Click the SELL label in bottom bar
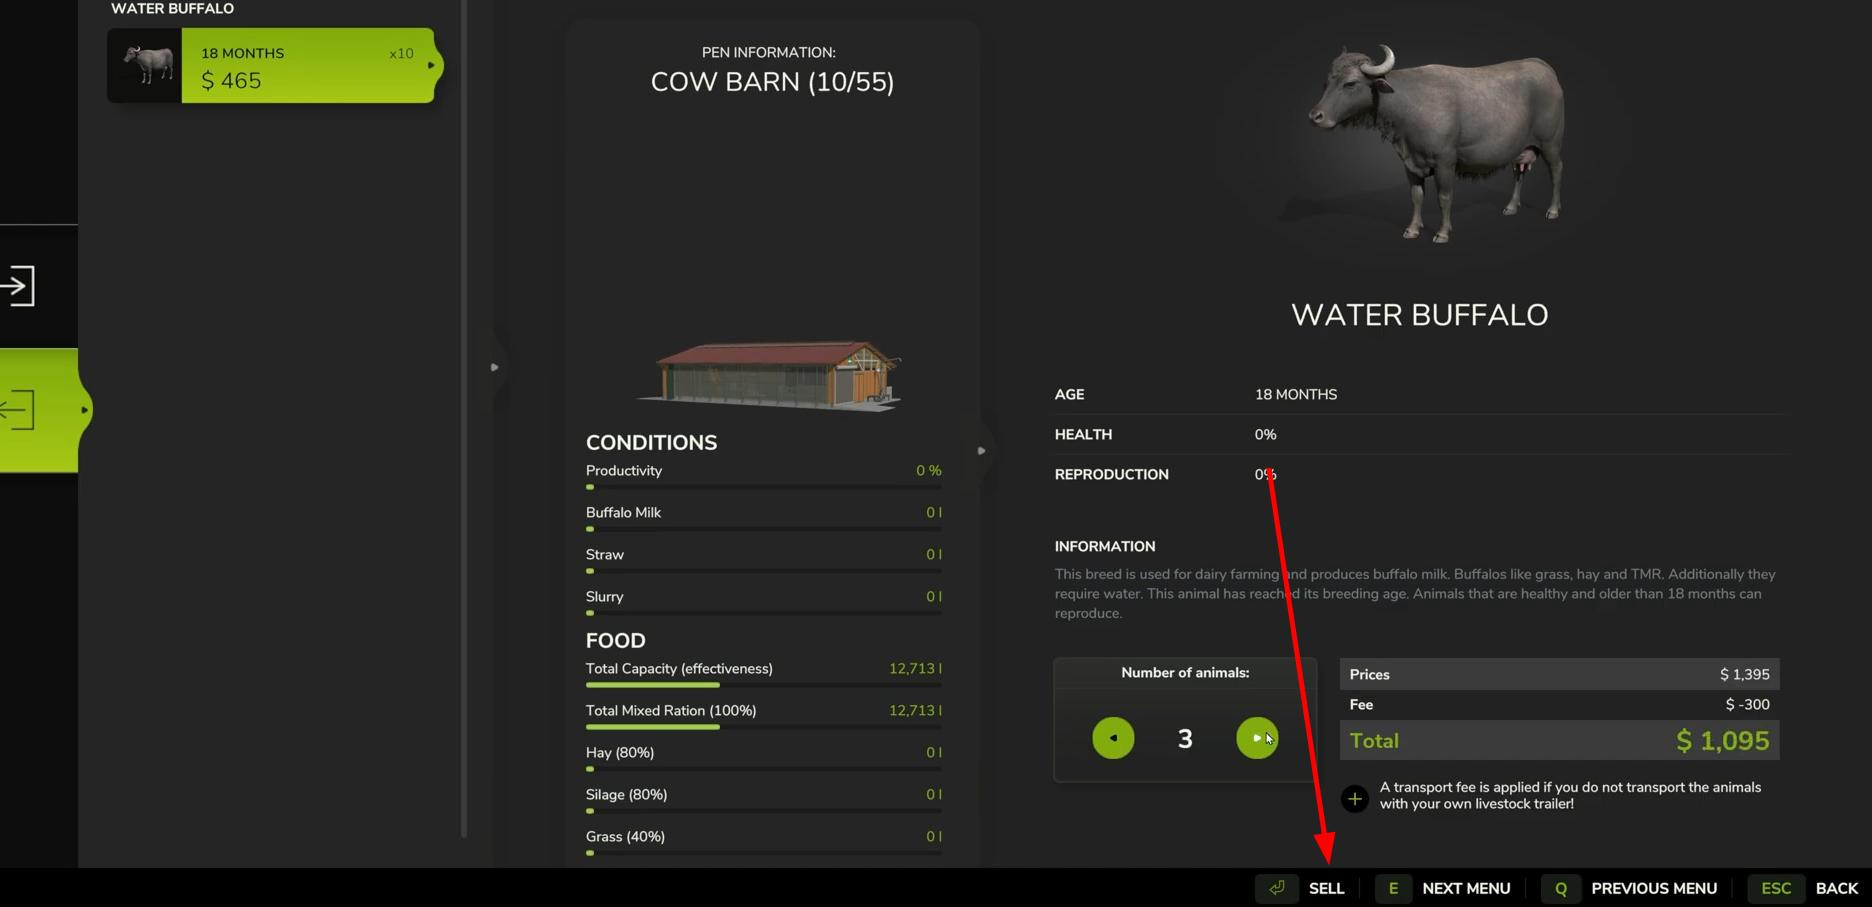The width and height of the screenshot is (1872, 907). pyautogui.click(x=1326, y=888)
